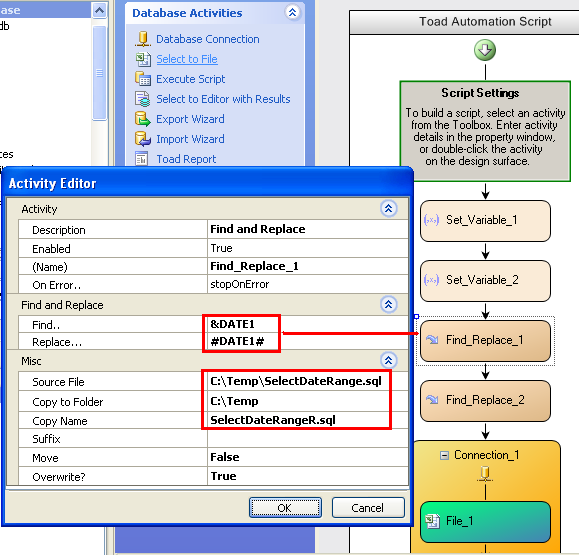Image resolution: width=579 pixels, height=555 pixels.
Task: Click the Overwrite? property label
Action: (x=59, y=477)
